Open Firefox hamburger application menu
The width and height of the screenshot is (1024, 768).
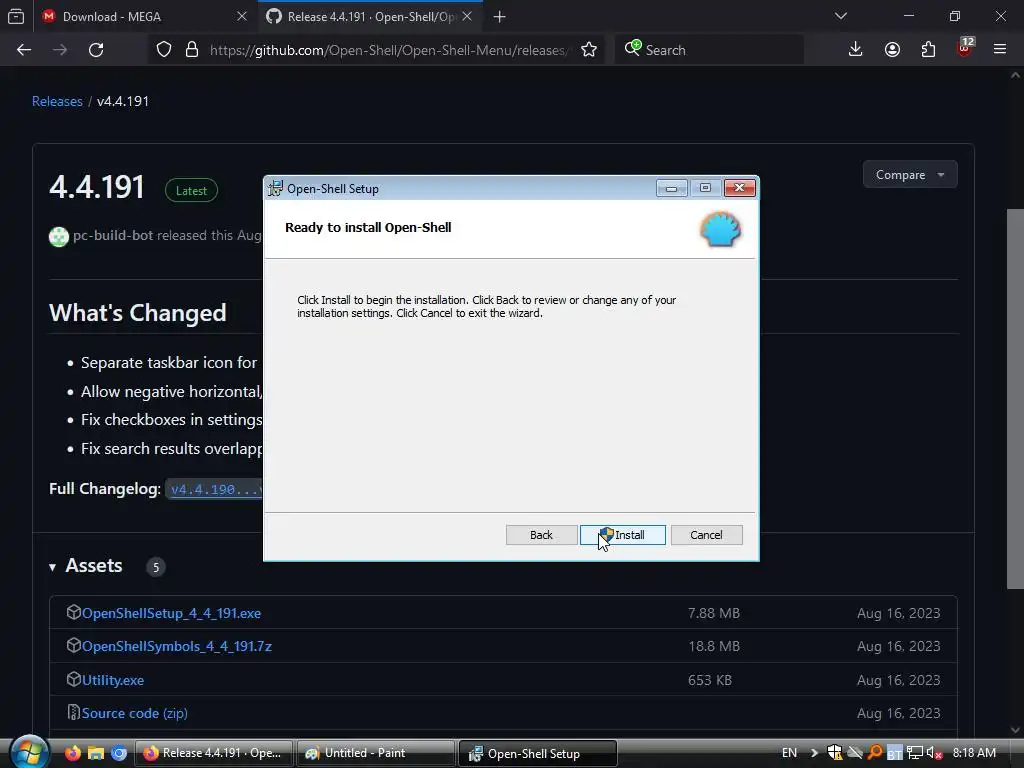pyautogui.click(x=1000, y=50)
